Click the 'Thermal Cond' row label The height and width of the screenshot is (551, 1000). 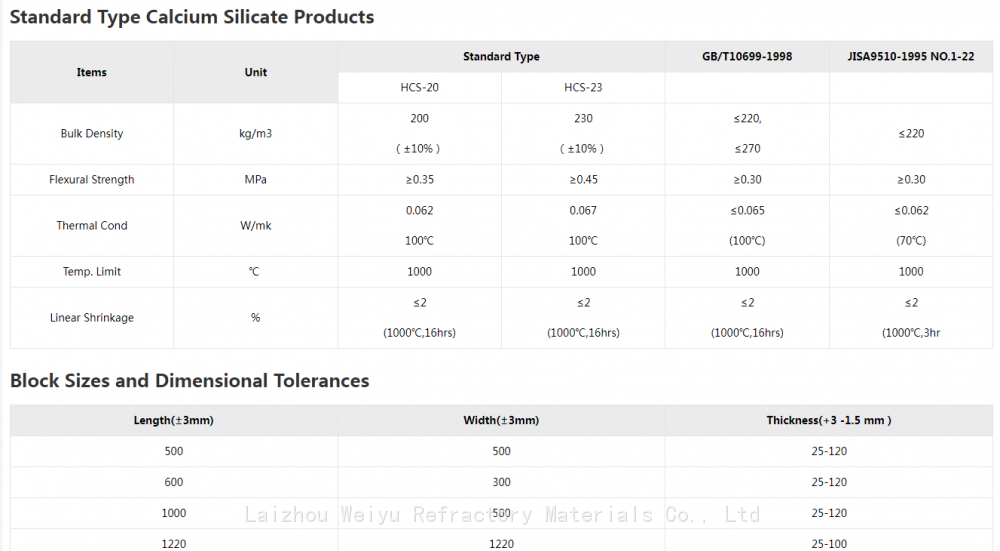point(92,226)
